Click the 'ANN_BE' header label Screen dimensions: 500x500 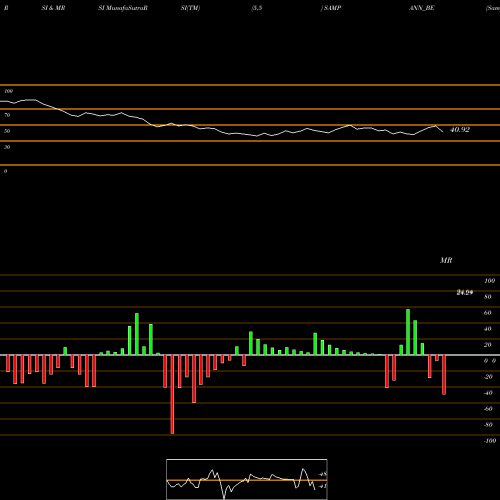(x=422, y=8)
